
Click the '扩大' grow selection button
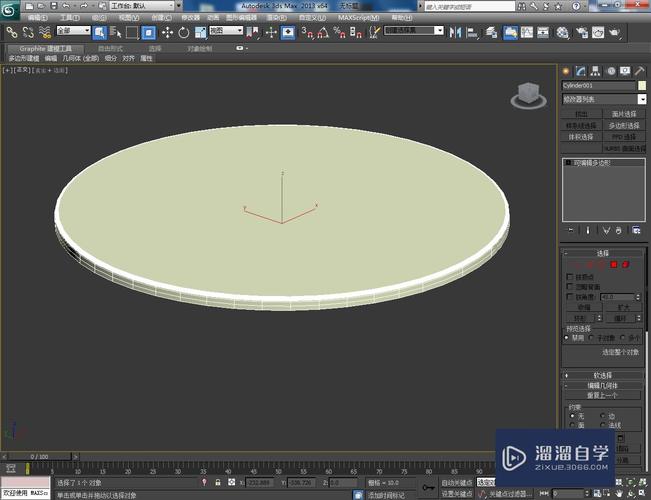(624, 307)
